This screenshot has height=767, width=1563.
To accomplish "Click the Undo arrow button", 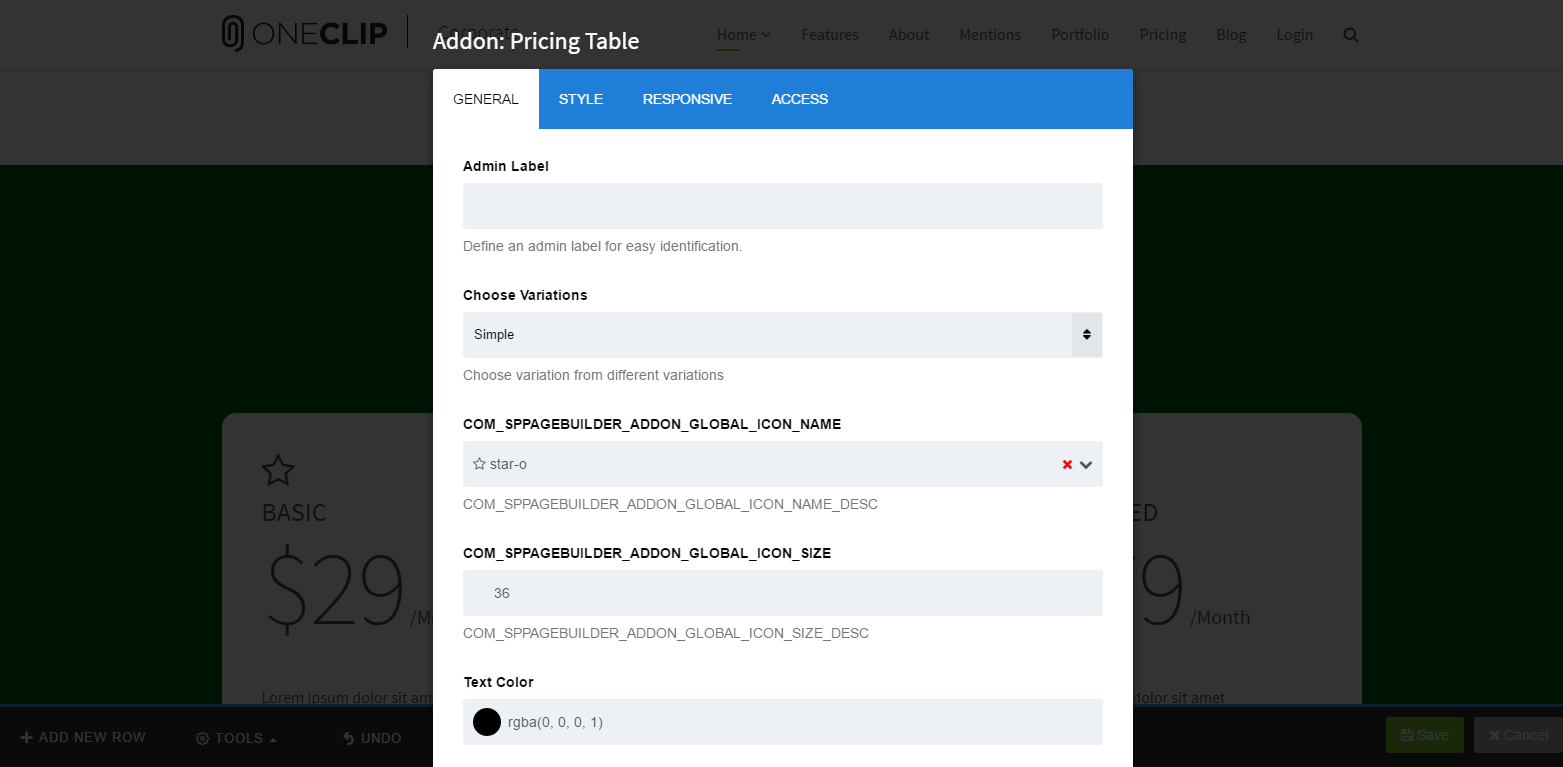I will click(372, 738).
